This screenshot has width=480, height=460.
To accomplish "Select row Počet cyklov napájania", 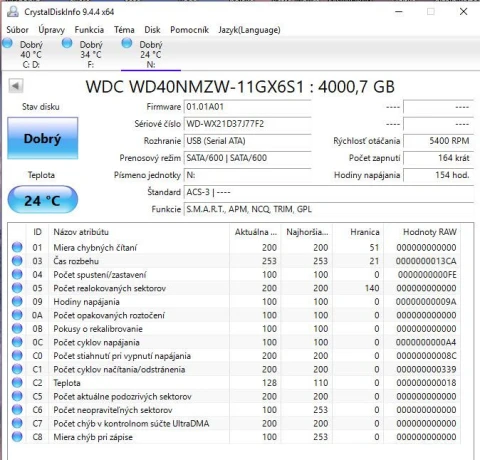I will click(234, 342).
